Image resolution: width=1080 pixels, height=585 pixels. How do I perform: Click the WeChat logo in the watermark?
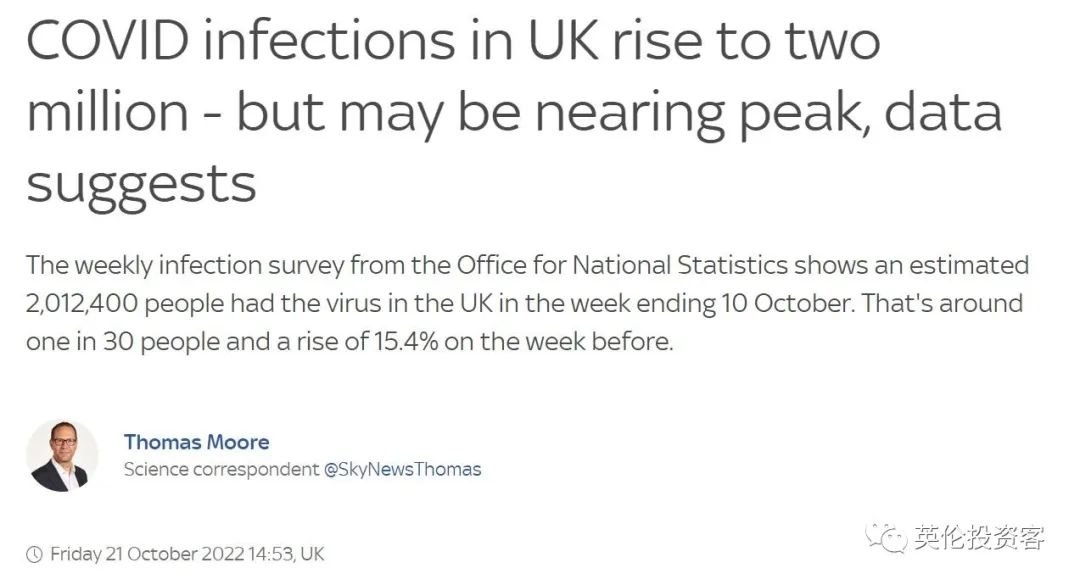(x=887, y=537)
